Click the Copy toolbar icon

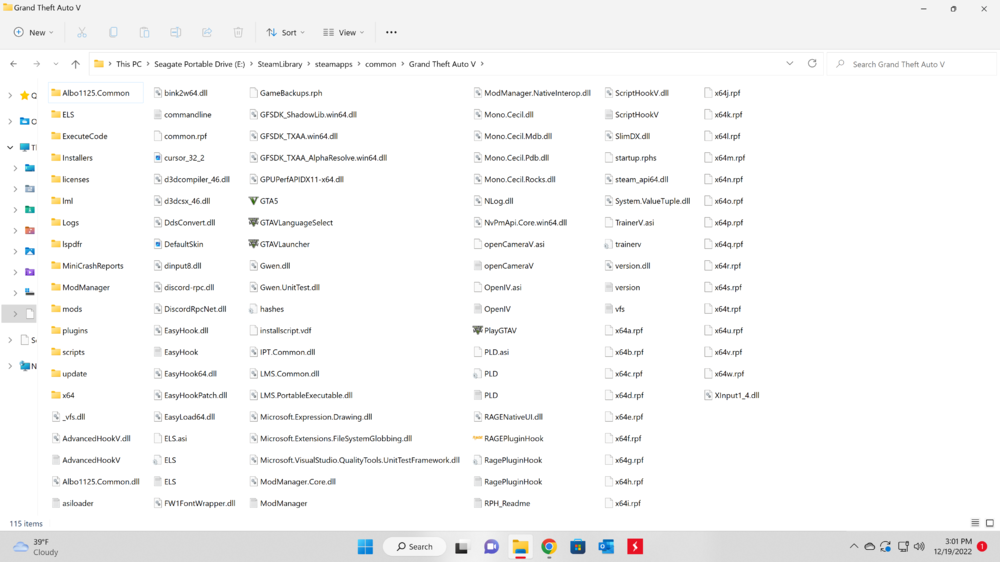(113, 33)
